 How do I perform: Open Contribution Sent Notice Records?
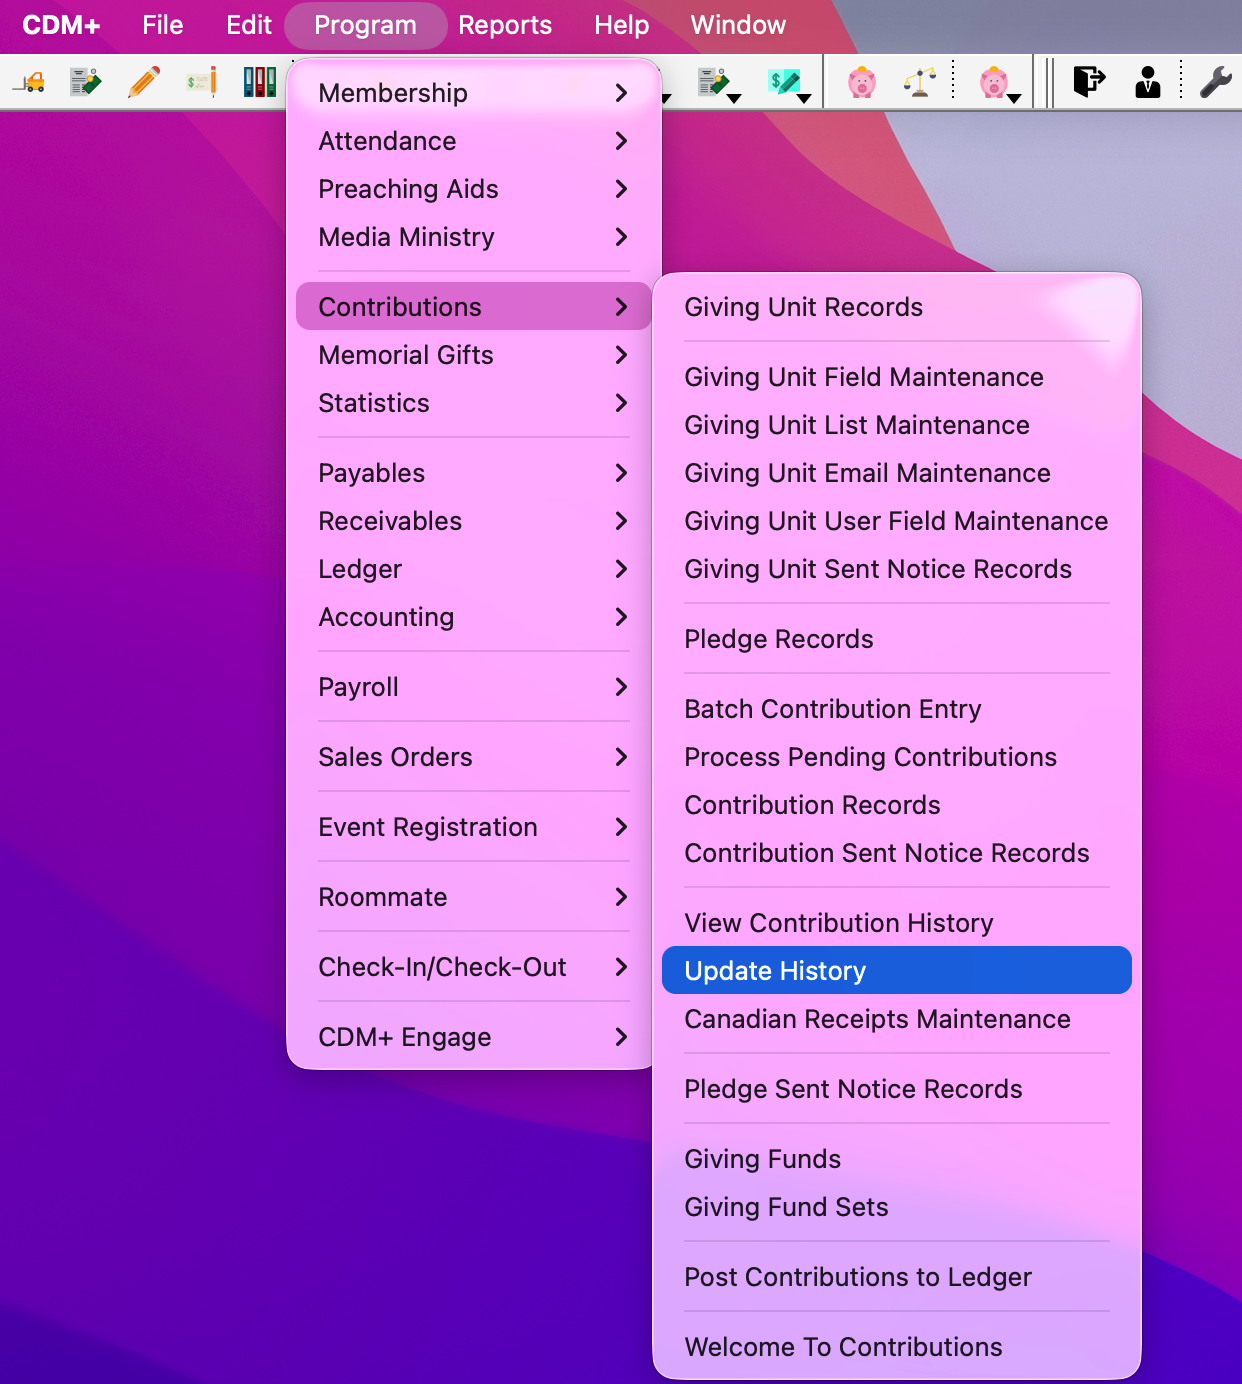pyautogui.click(x=897, y=853)
